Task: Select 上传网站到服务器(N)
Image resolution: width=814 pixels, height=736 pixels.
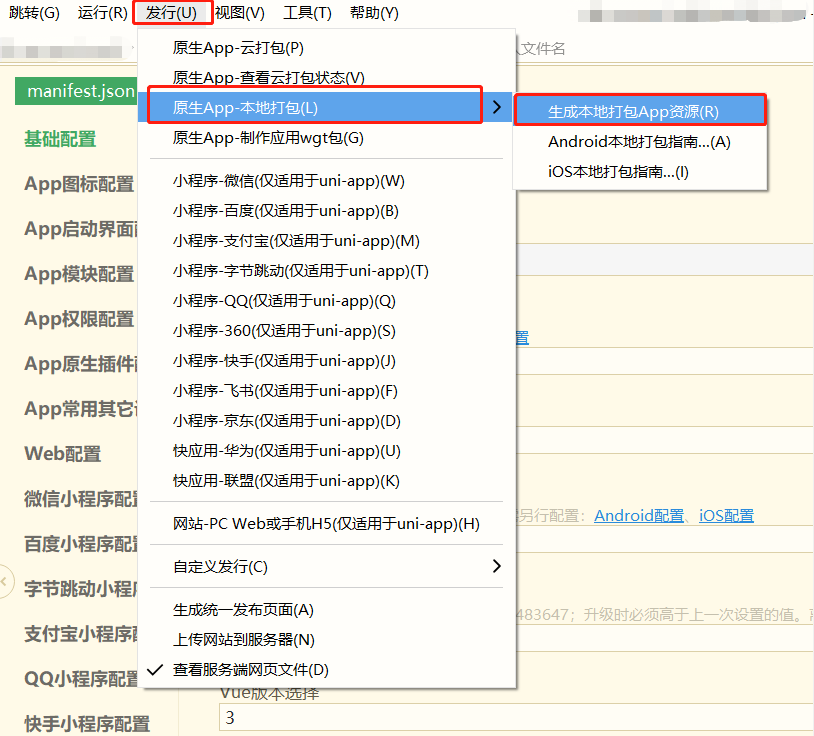Action: [x=243, y=640]
